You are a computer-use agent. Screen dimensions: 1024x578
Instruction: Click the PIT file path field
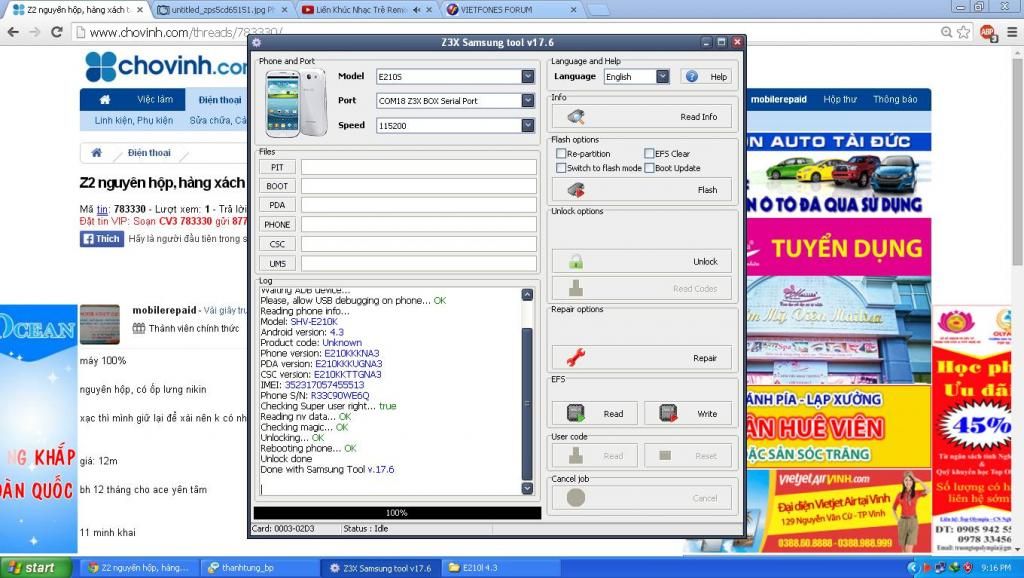419,167
